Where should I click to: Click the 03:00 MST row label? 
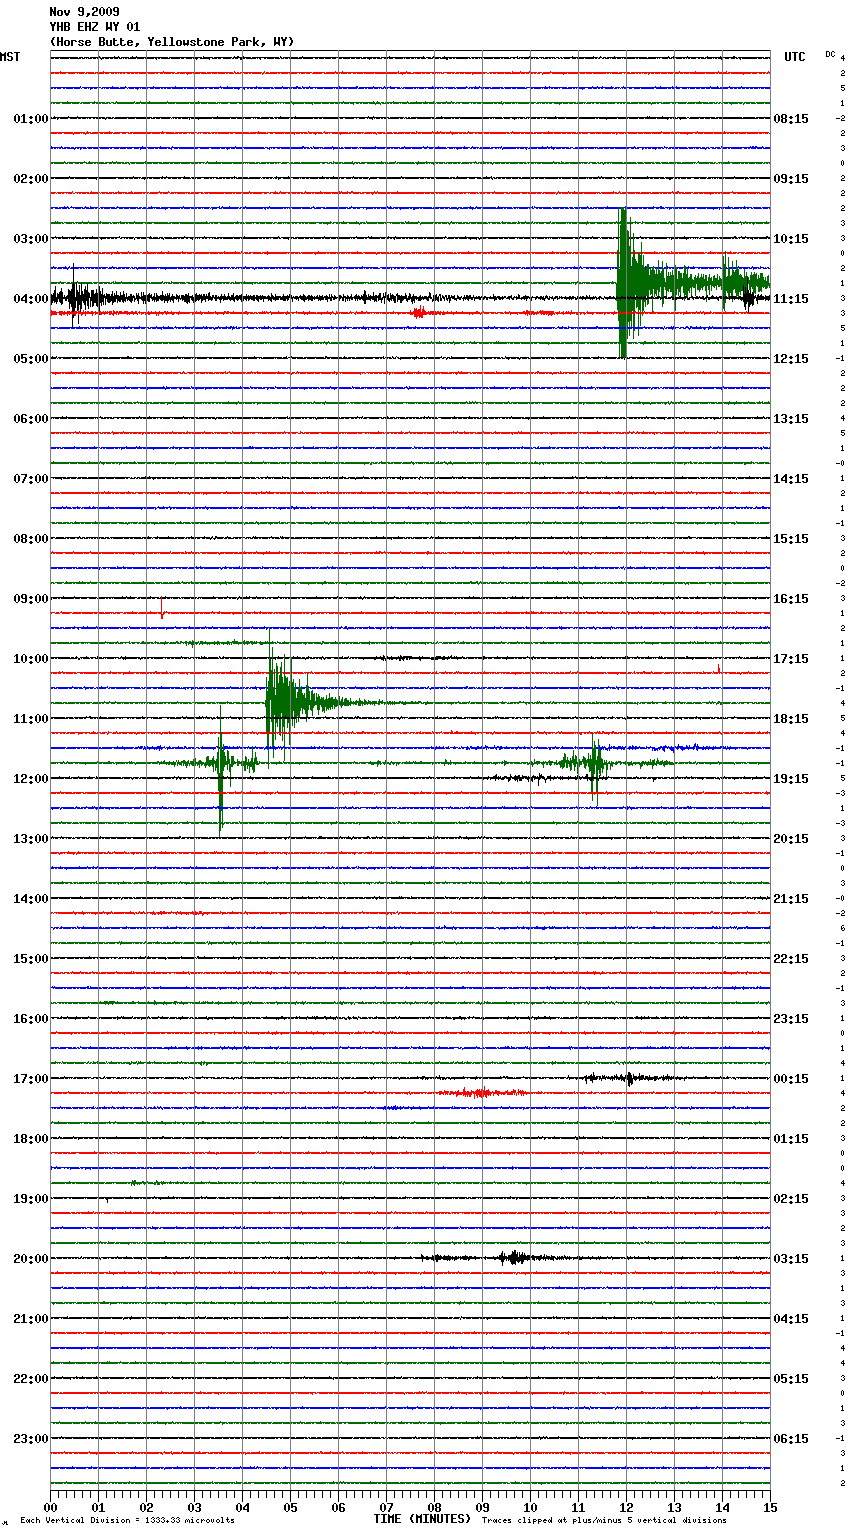[31, 239]
